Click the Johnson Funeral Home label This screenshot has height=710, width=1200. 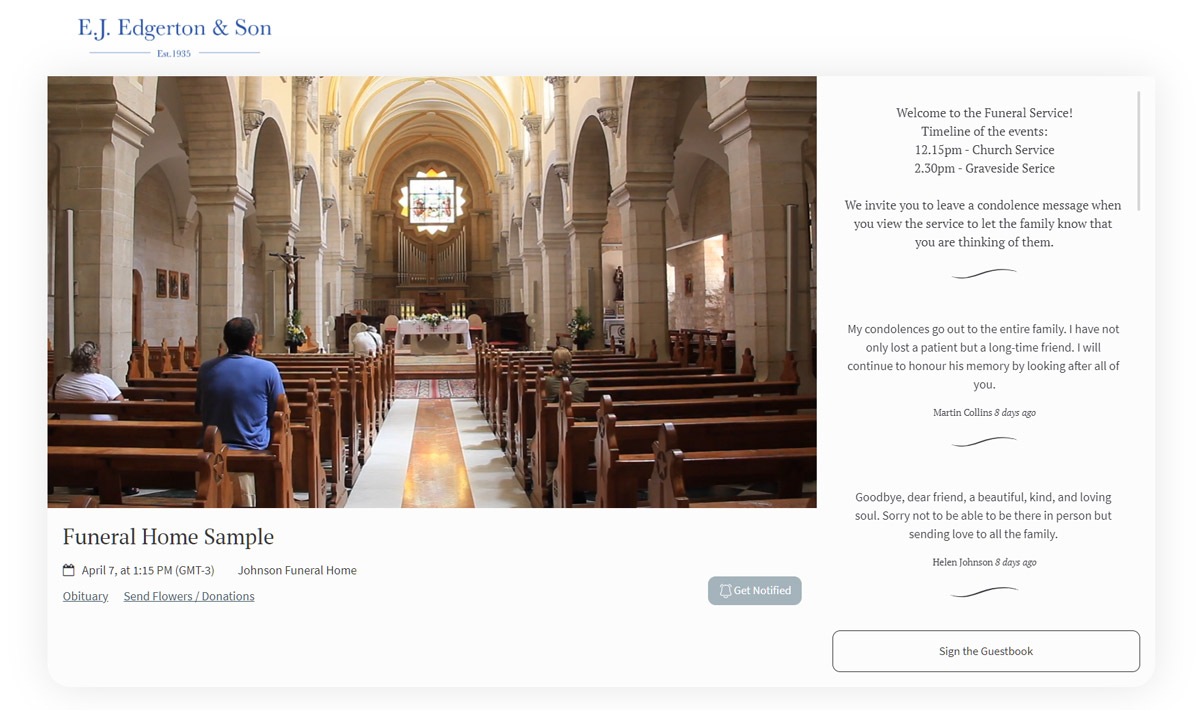coord(296,570)
